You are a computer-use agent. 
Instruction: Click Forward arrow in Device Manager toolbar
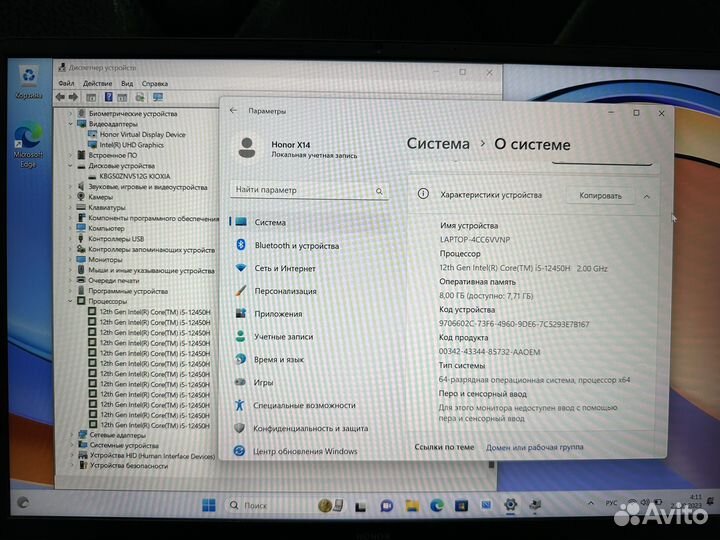tap(73, 97)
